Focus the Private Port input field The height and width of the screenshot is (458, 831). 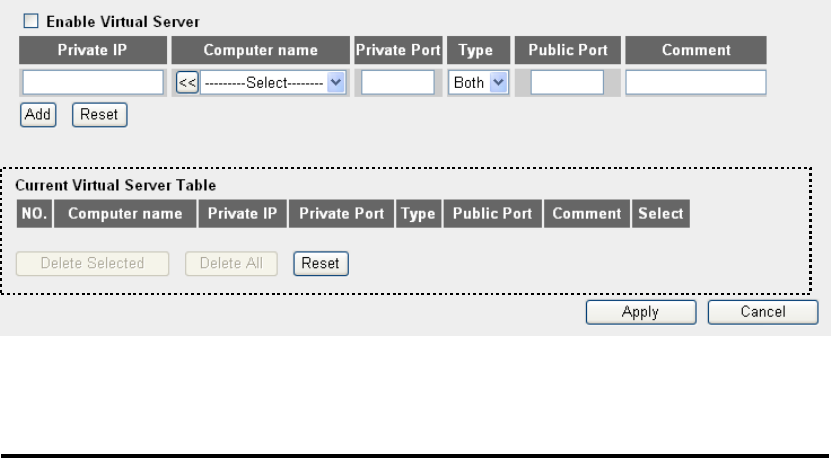397,83
